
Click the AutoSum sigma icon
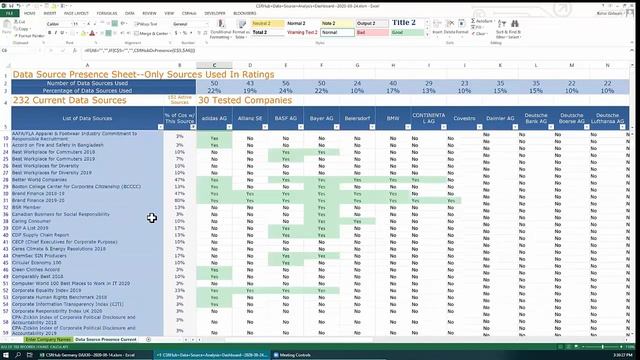pyautogui.click(x=473, y=21)
